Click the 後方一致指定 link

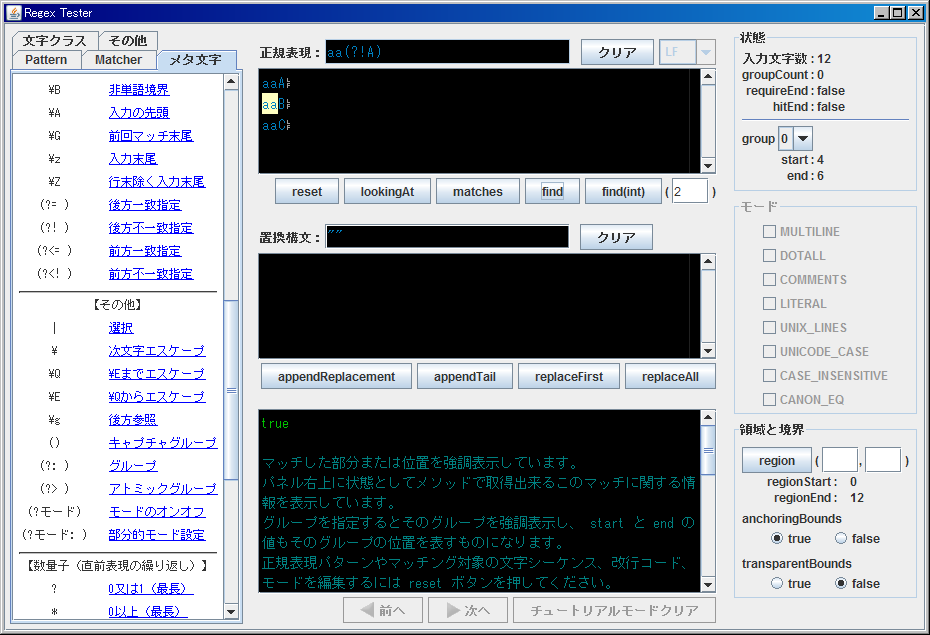[x=145, y=205]
